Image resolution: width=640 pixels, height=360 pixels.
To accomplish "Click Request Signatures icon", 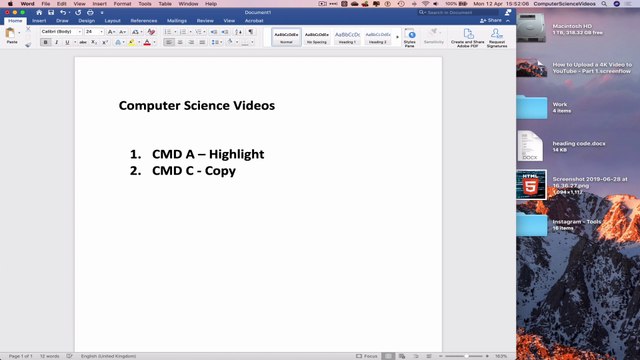I will coord(497,38).
